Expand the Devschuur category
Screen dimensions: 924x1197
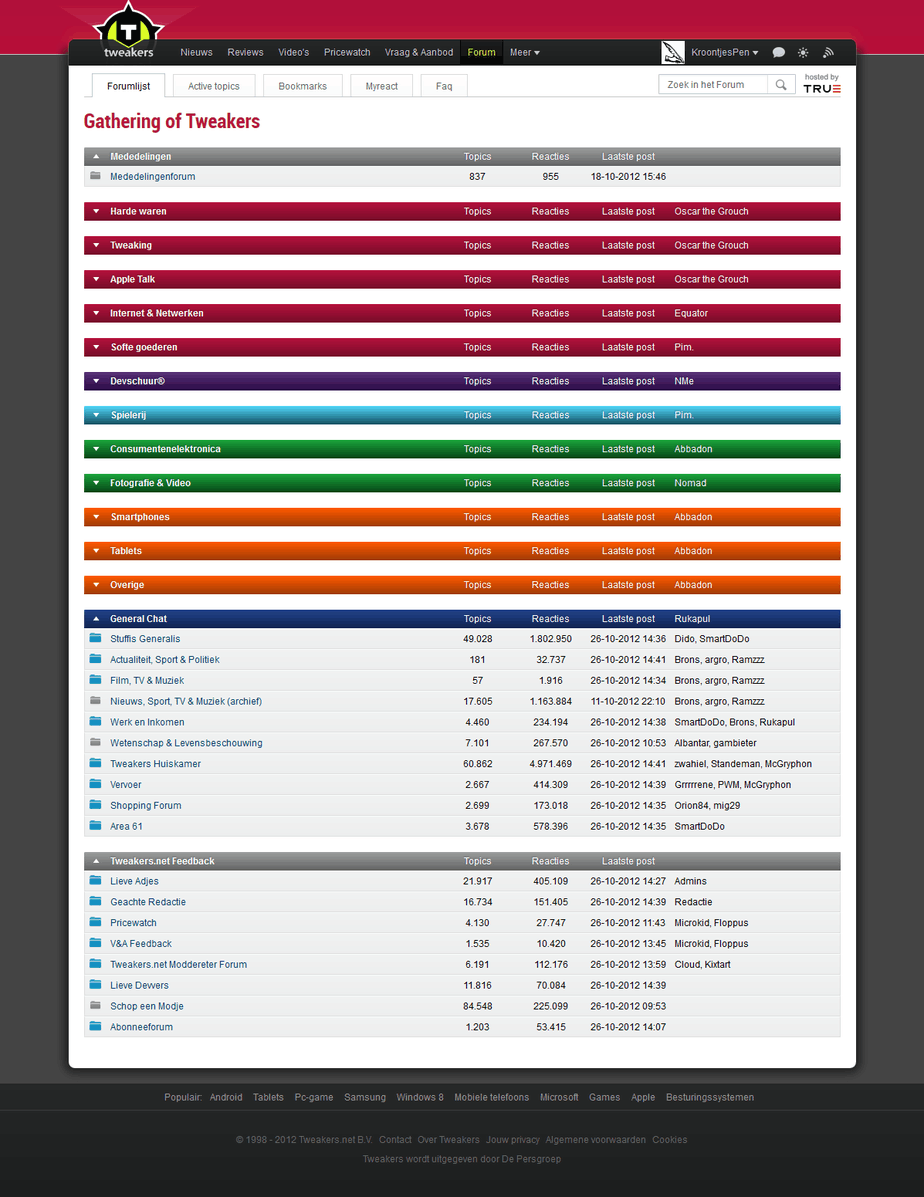(96, 381)
